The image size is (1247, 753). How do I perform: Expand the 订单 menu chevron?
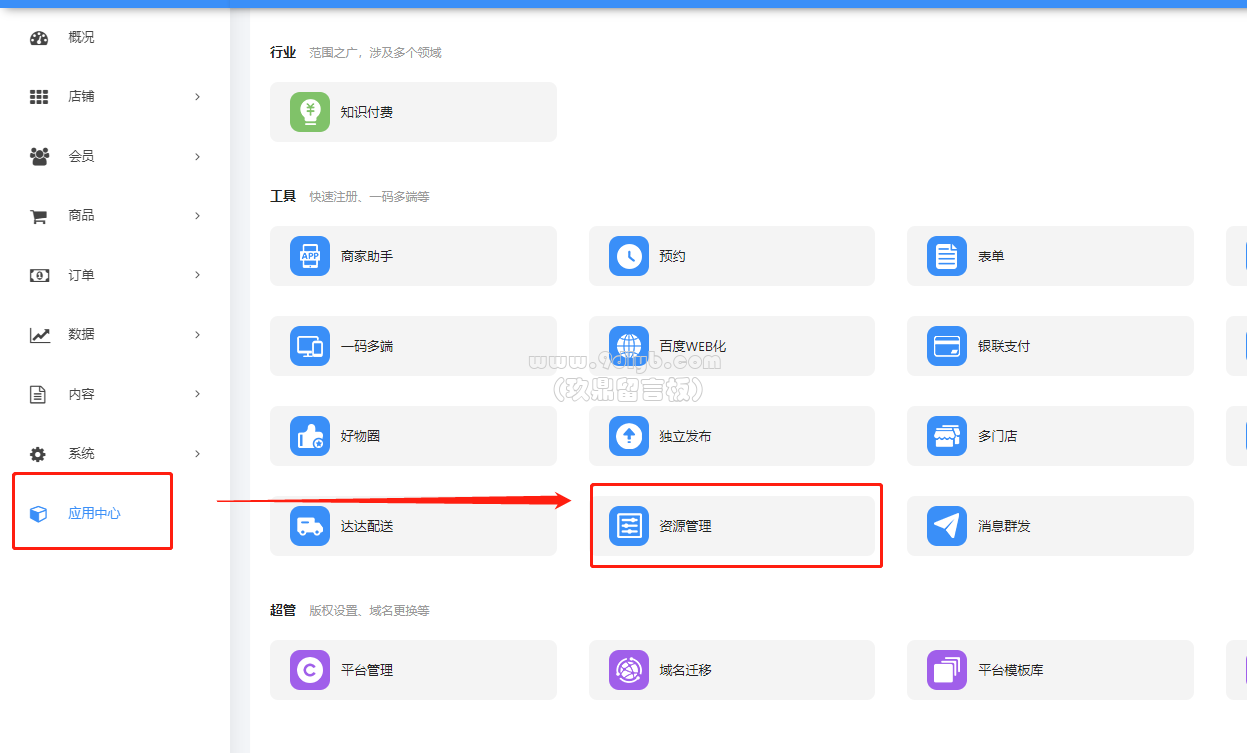[x=197, y=275]
